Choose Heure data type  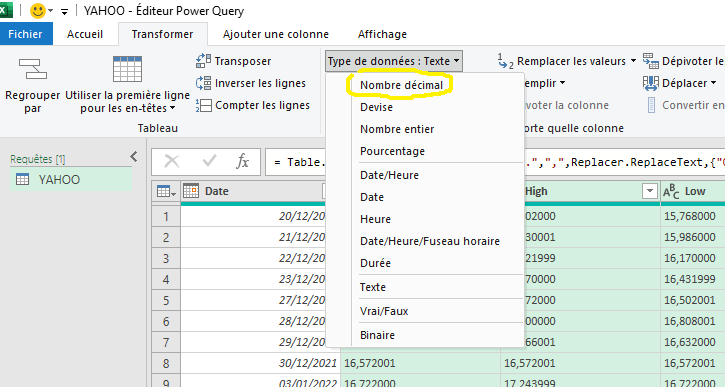375,219
